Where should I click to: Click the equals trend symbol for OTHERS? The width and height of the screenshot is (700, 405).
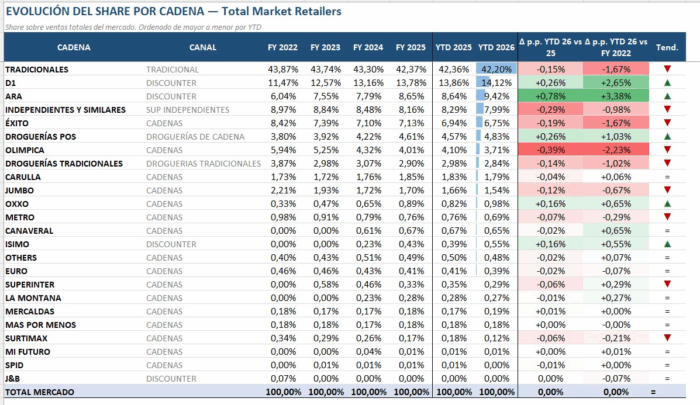667,258
